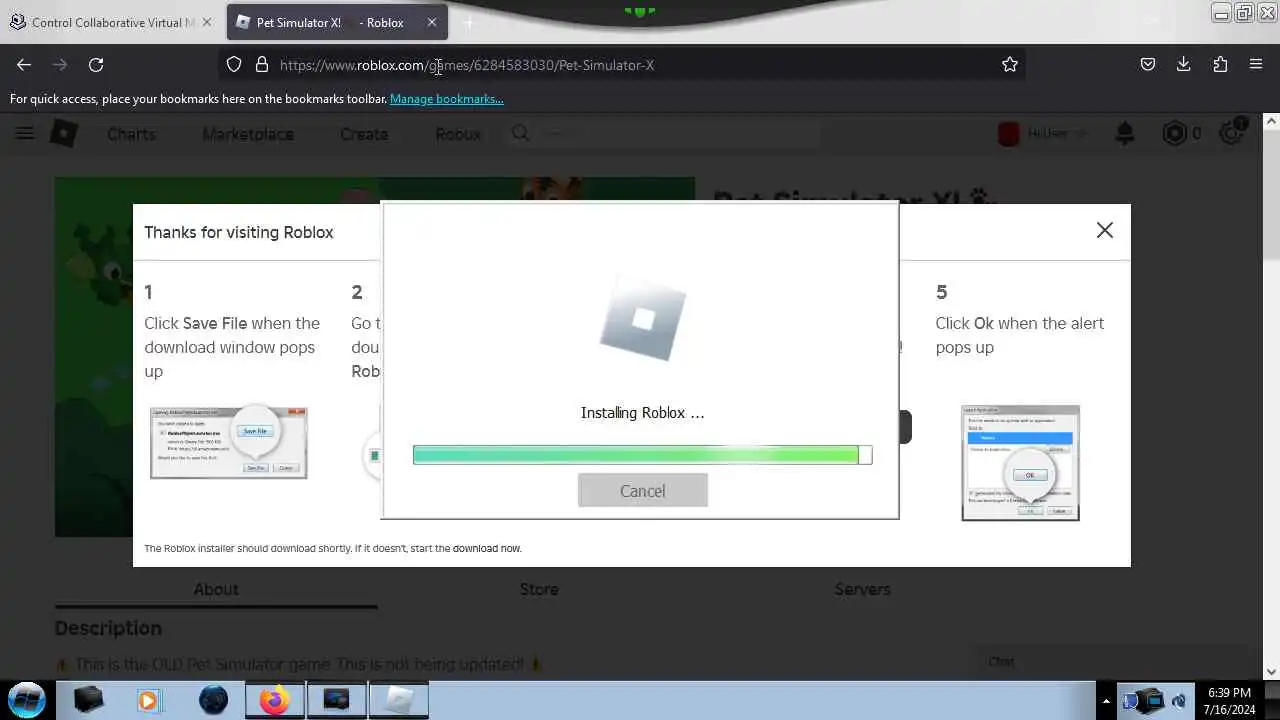Open the Firefox downloads panel

(x=1184, y=65)
